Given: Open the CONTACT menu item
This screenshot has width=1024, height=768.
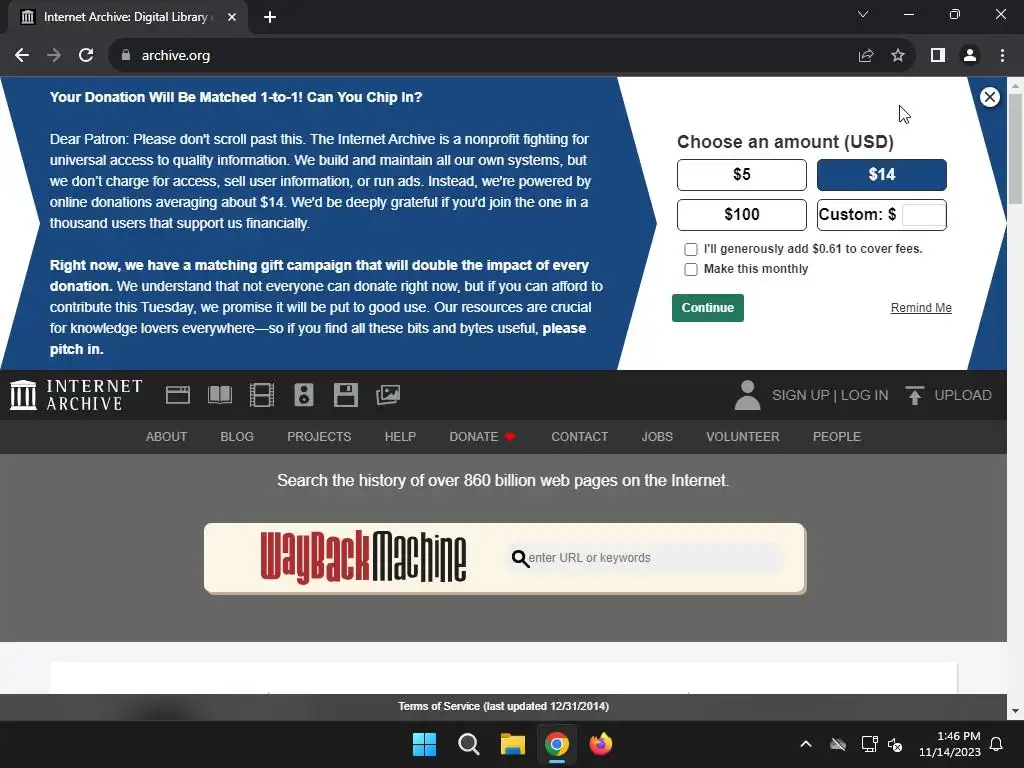Looking at the screenshot, I should (579, 436).
